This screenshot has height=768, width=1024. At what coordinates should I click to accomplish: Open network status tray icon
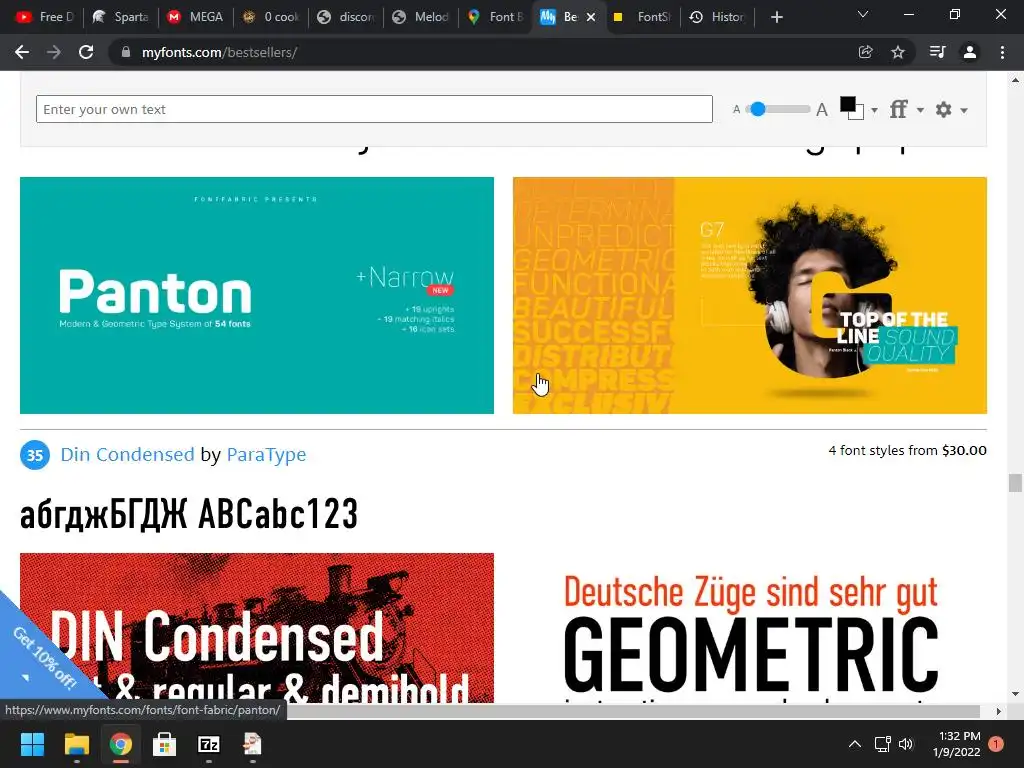pyautogui.click(x=882, y=744)
